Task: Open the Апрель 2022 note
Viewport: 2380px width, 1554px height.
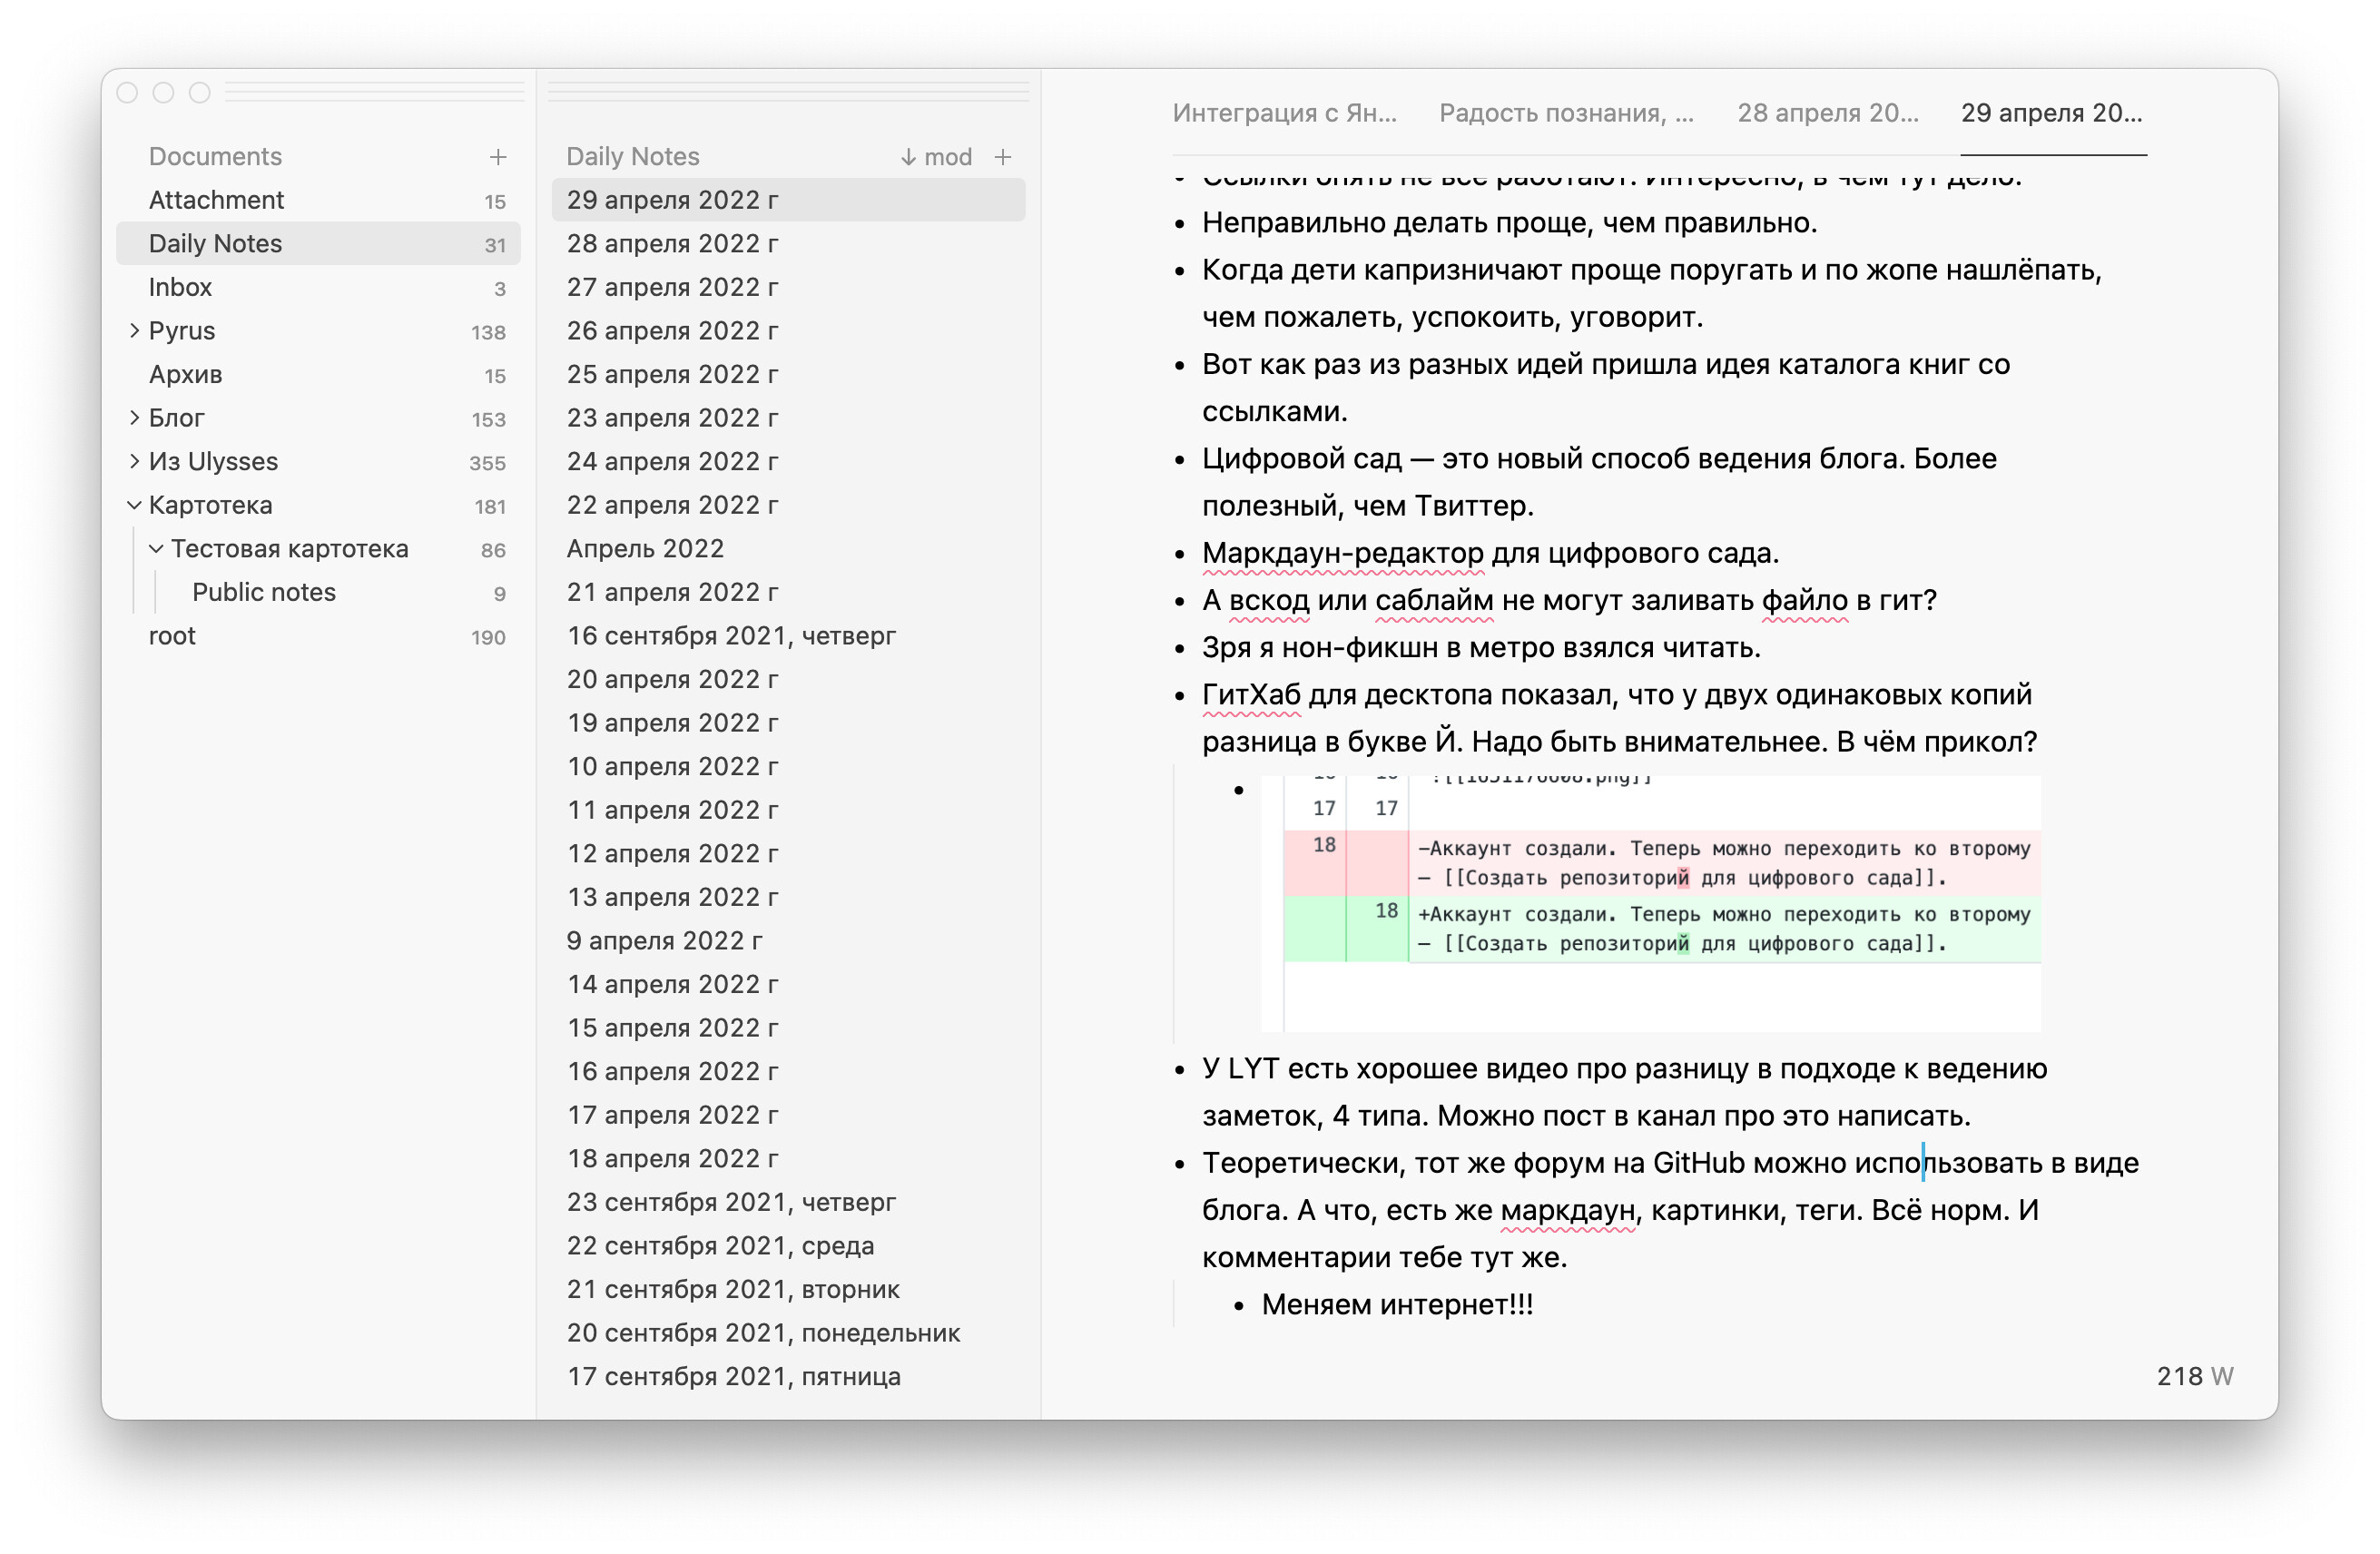Action: [x=645, y=549]
